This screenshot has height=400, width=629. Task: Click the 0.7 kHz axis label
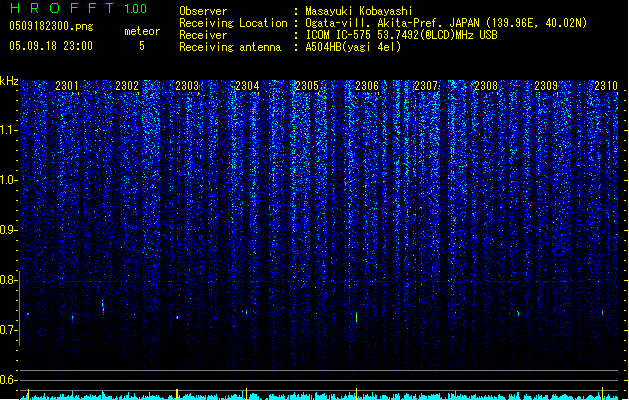tap(9, 330)
